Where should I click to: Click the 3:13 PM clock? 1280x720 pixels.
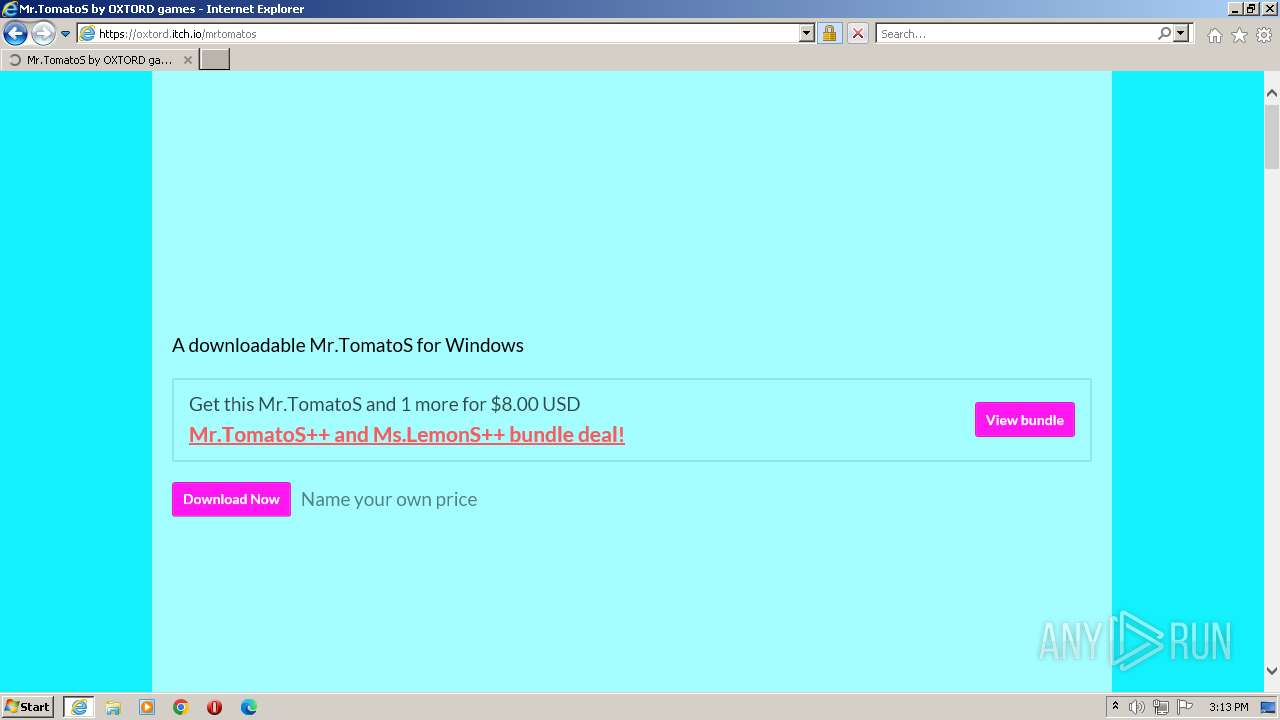1228,707
